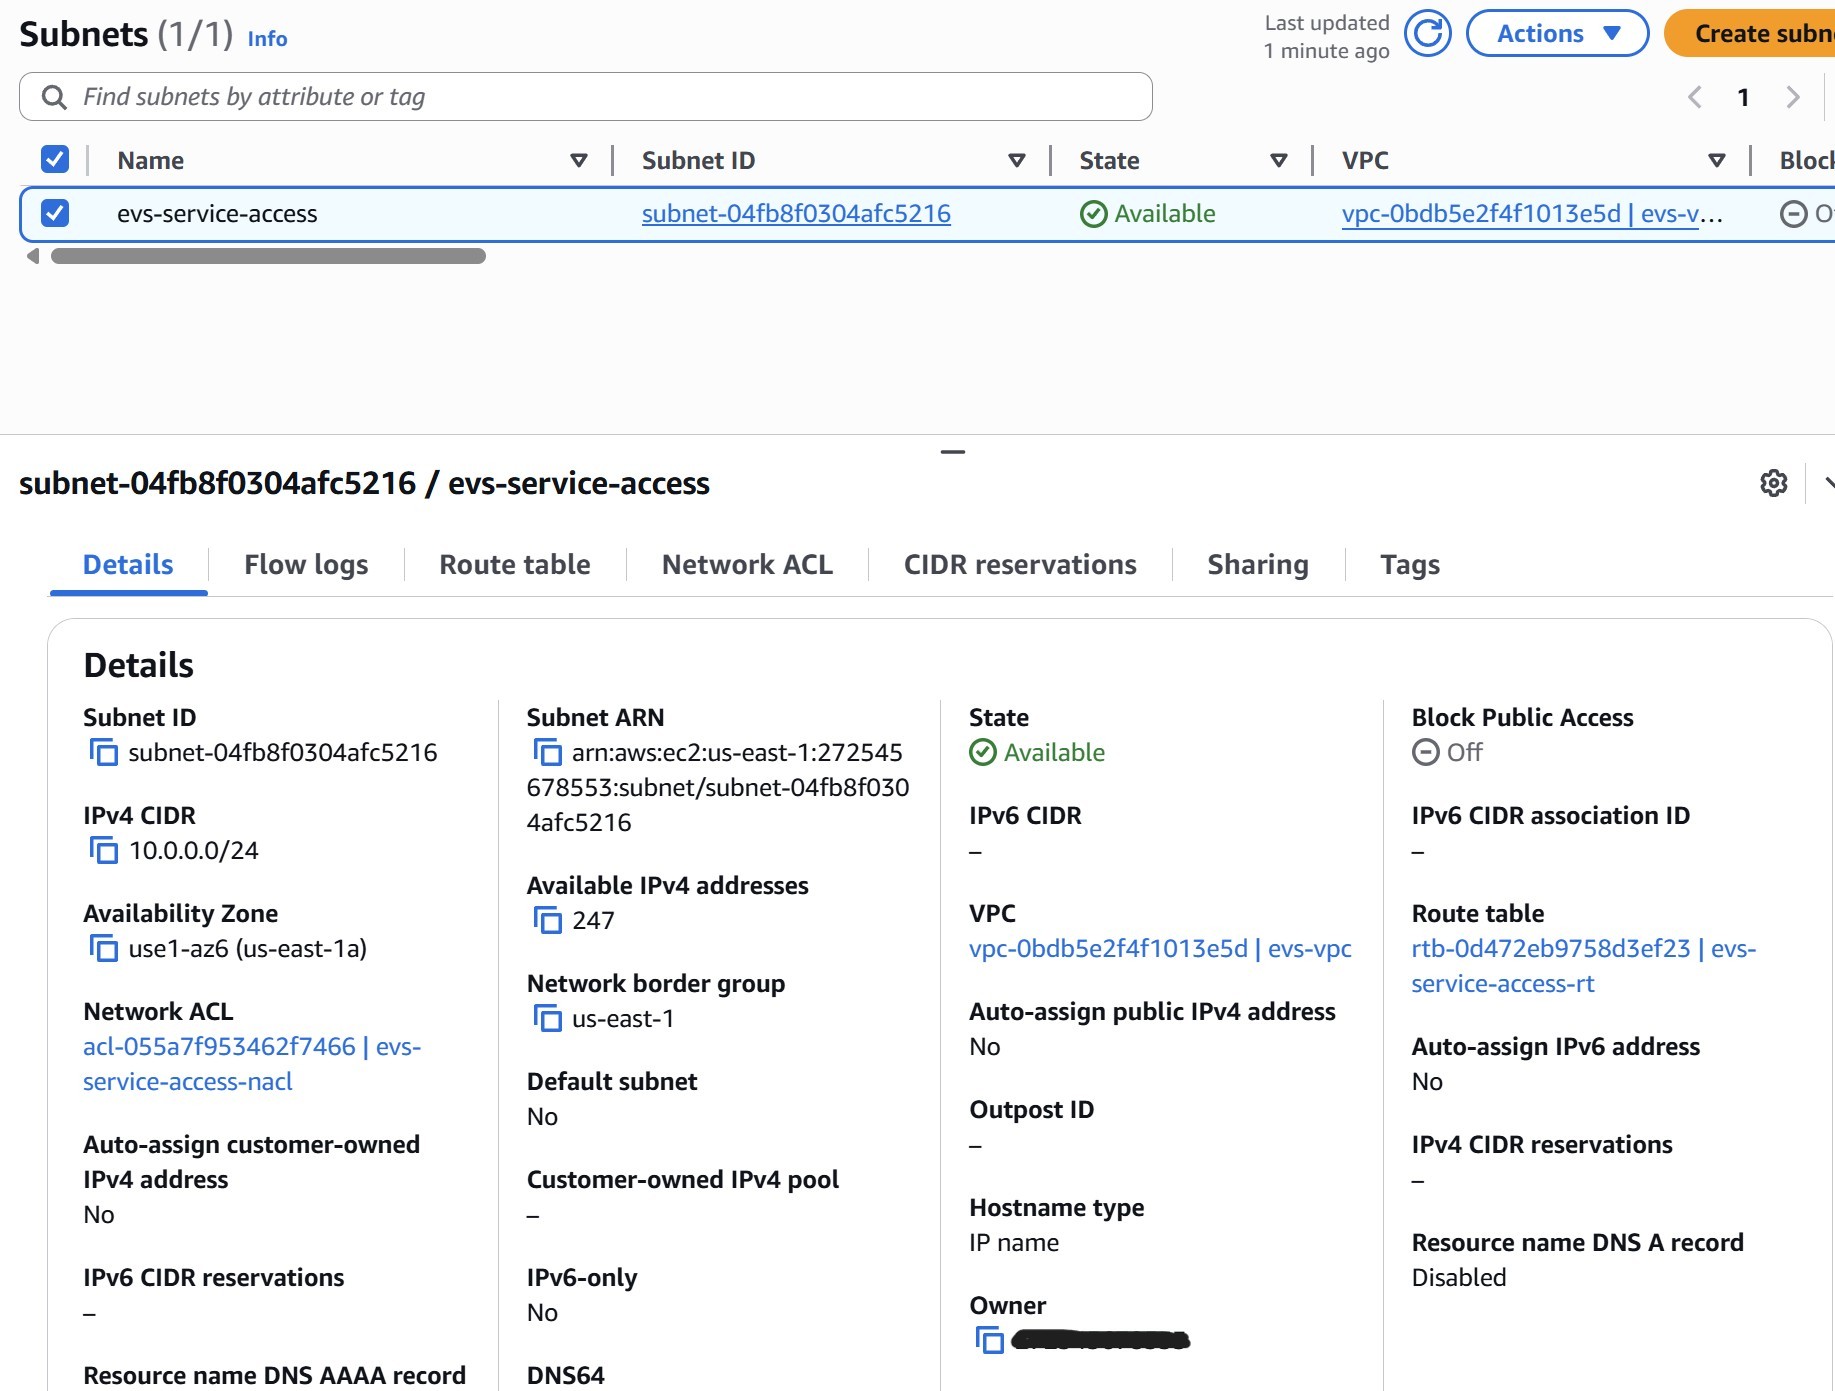The image size is (1835, 1391).
Task: Copy the Network border group value
Action: [x=548, y=1018]
